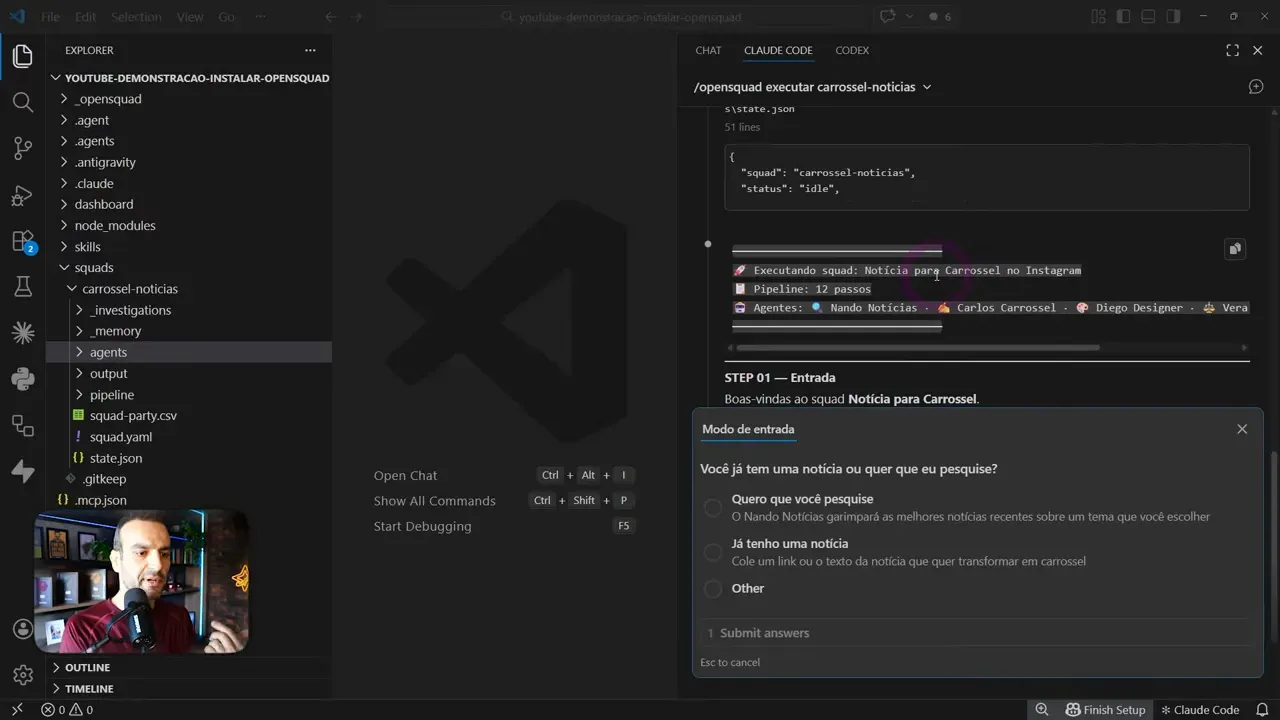This screenshot has width=1280, height=720.
Task: Click Finish Setup in status bar
Action: [x=1105, y=710]
